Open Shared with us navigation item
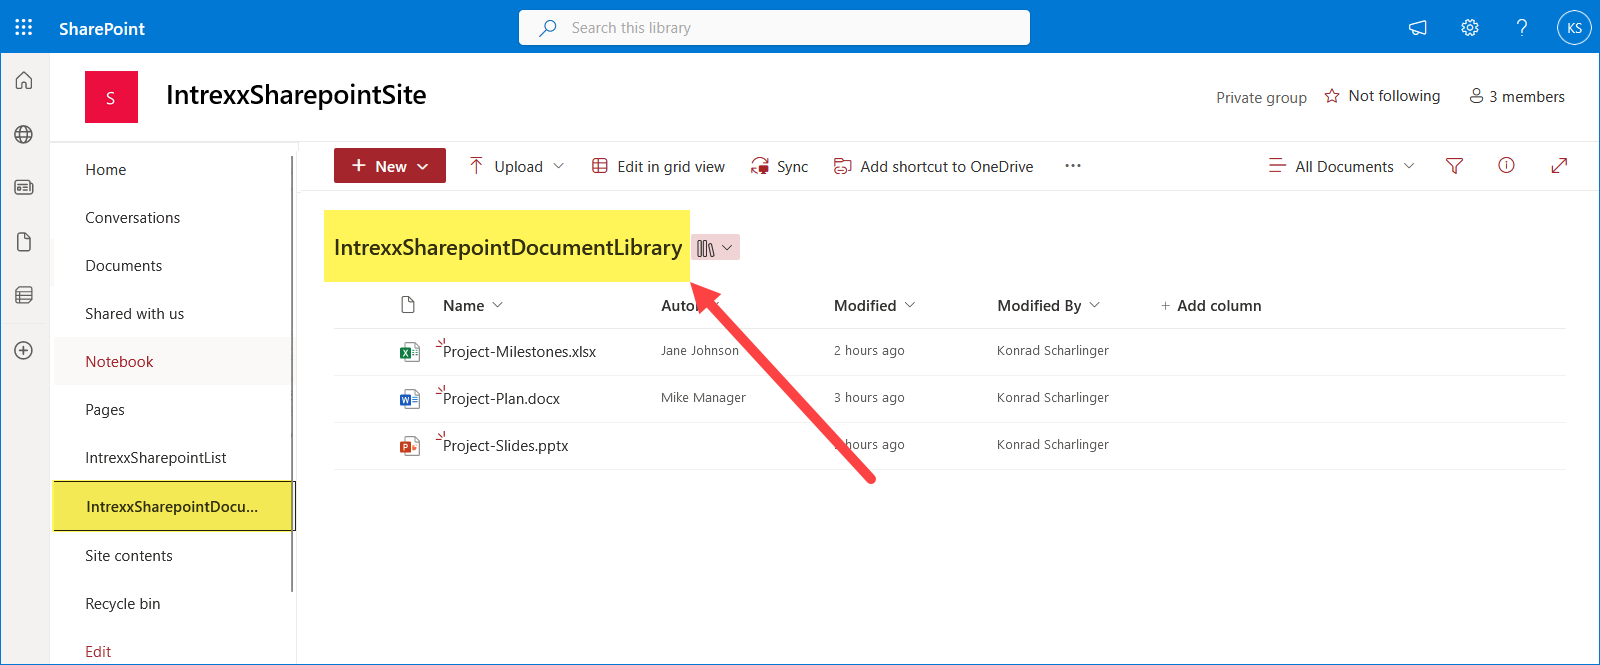1600x665 pixels. coord(135,314)
